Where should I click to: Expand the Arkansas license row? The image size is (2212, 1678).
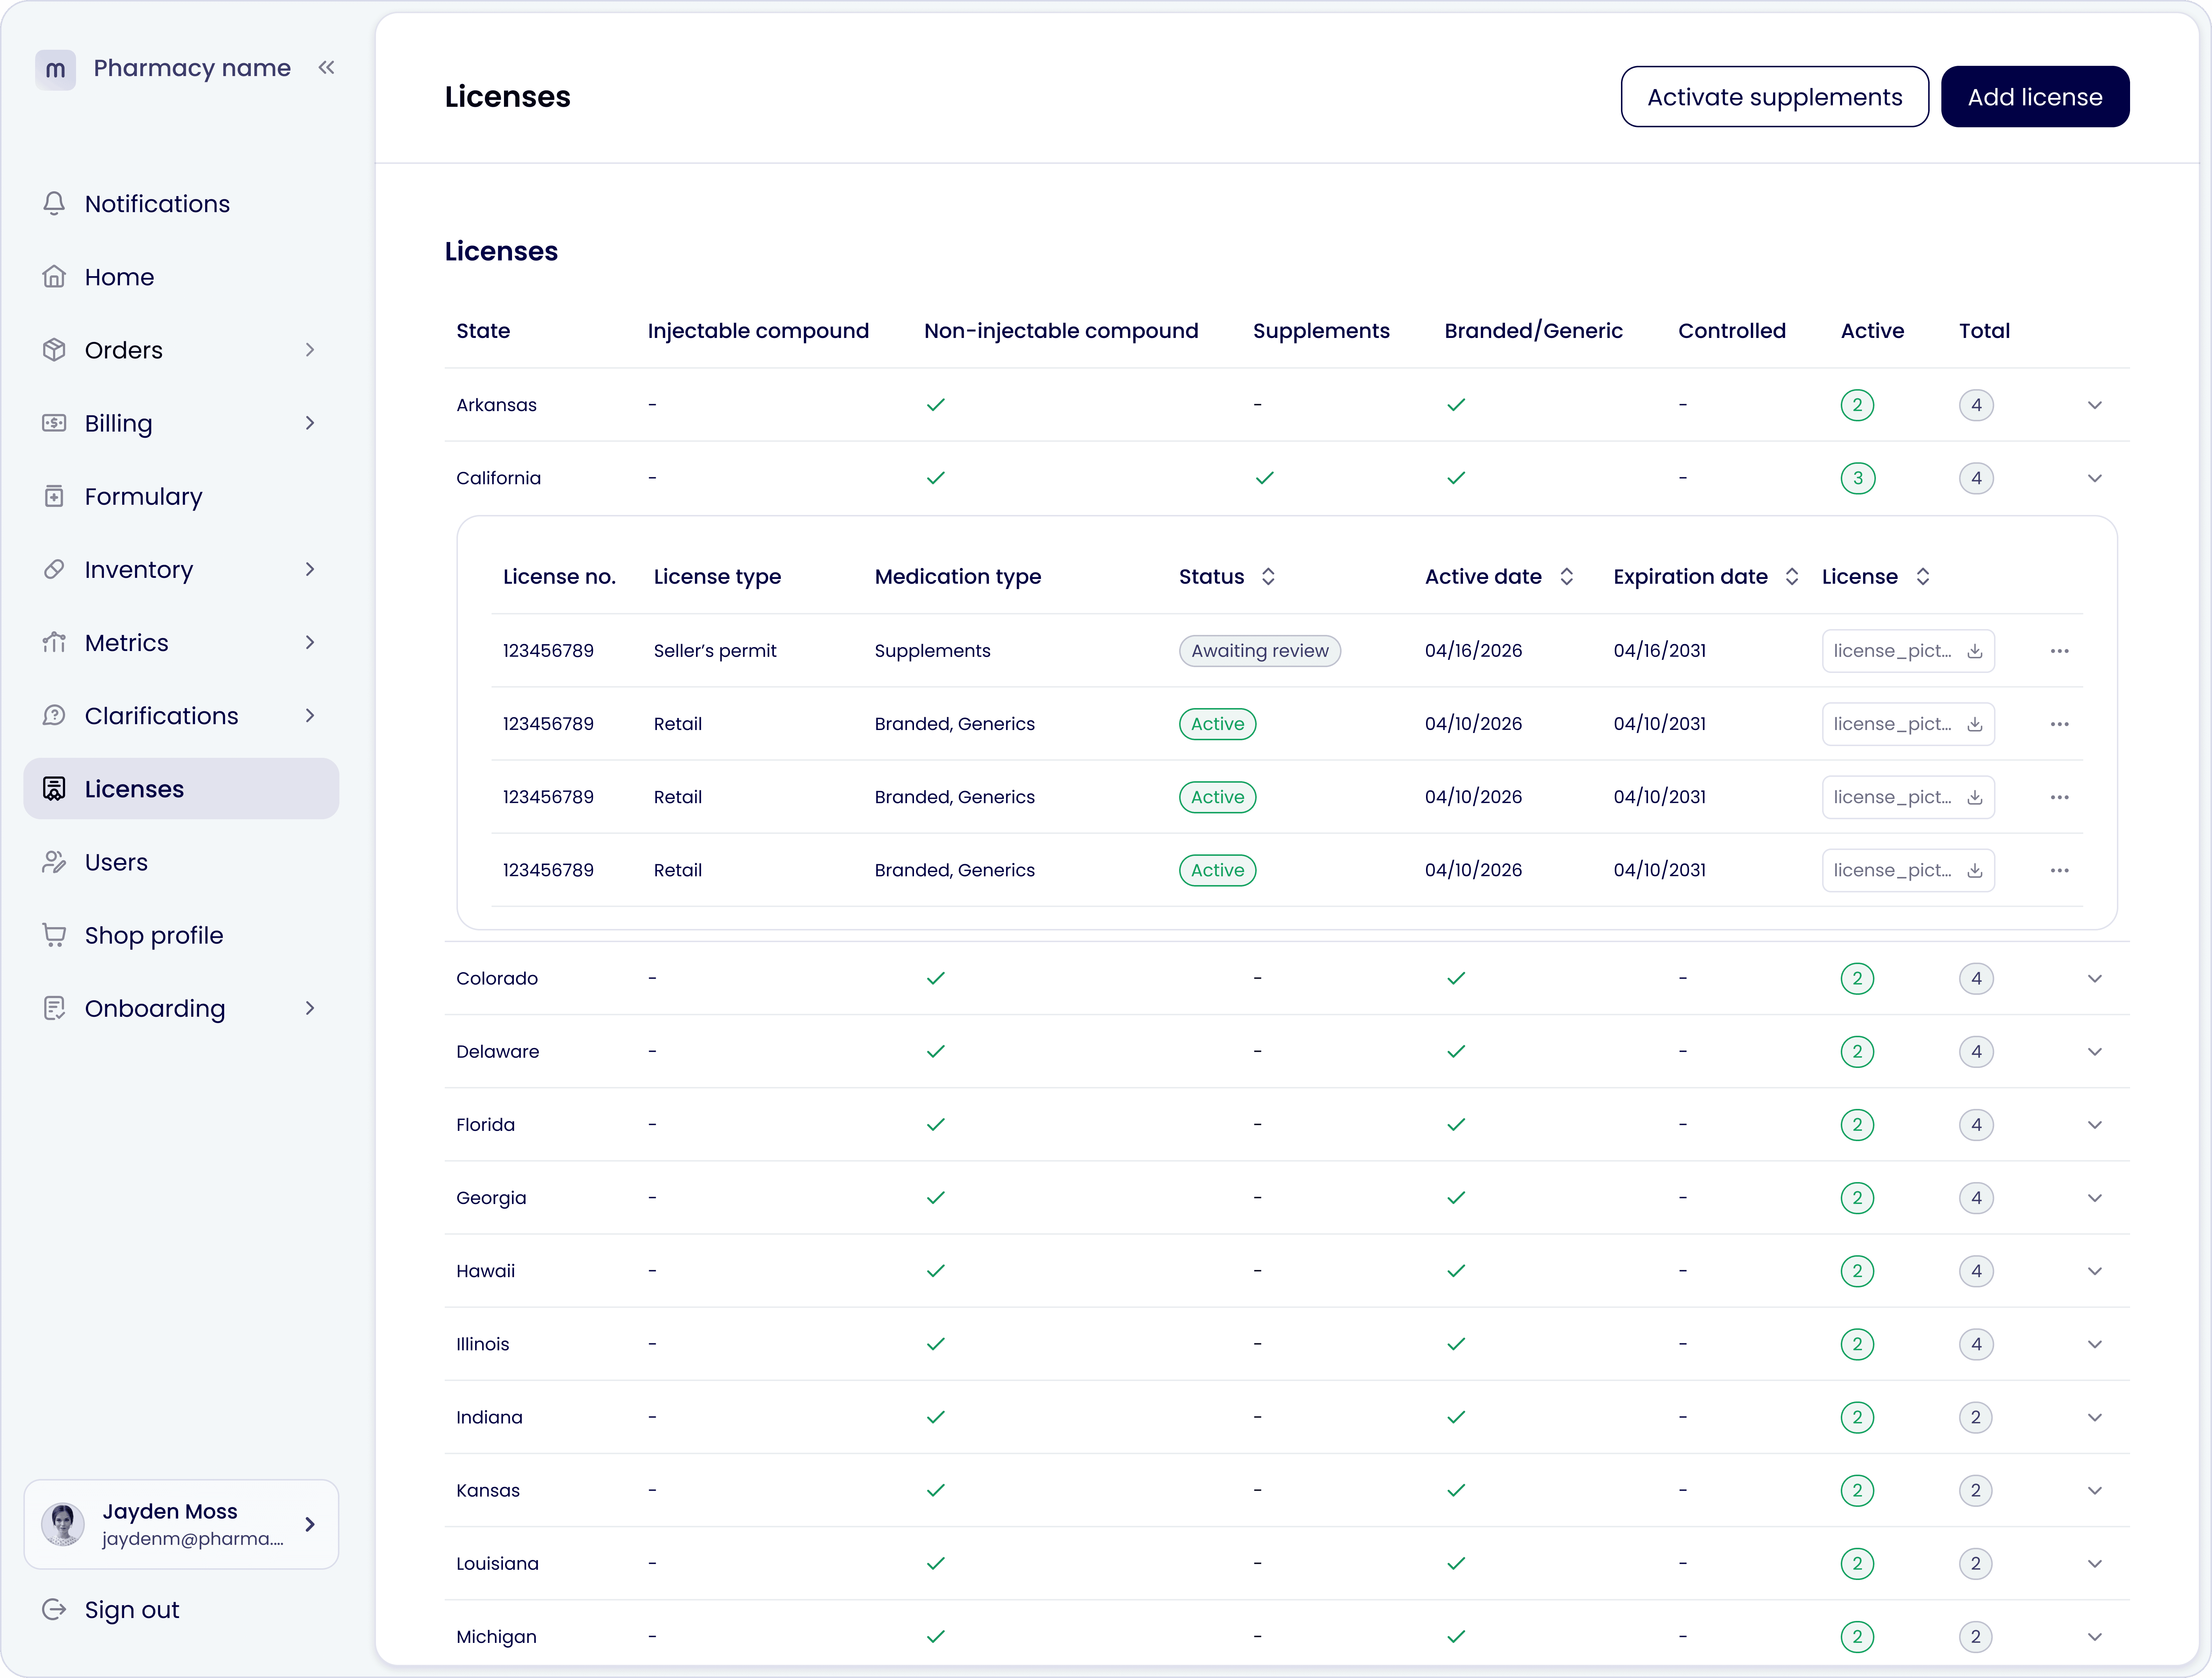point(2095,405)
